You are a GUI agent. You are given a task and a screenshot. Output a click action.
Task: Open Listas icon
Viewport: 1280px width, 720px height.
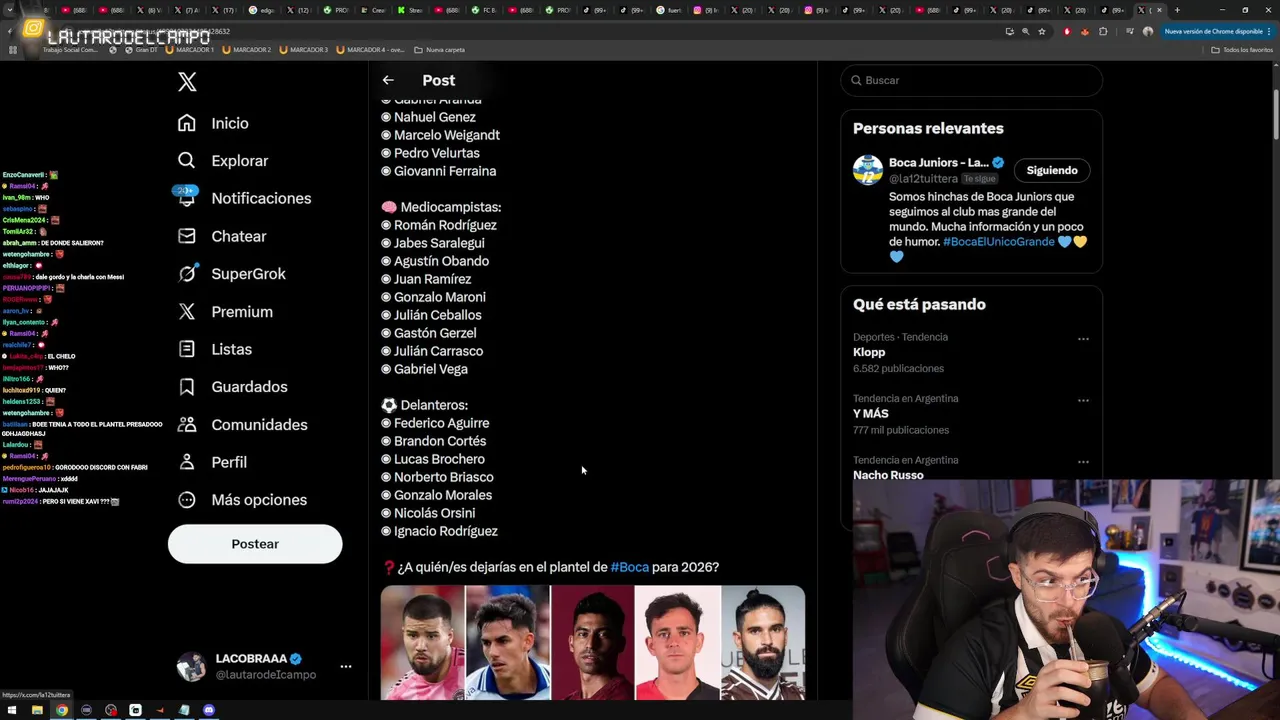187,349
